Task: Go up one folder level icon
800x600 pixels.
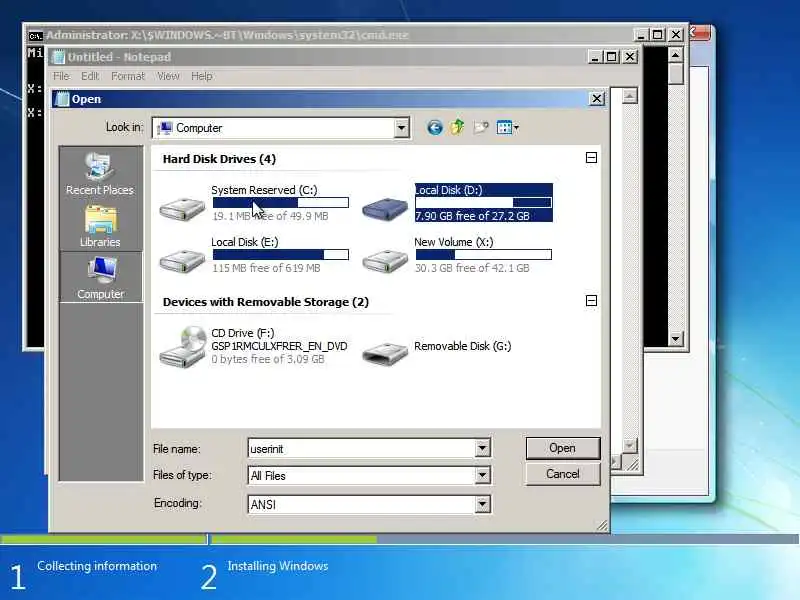Action: 458,127
